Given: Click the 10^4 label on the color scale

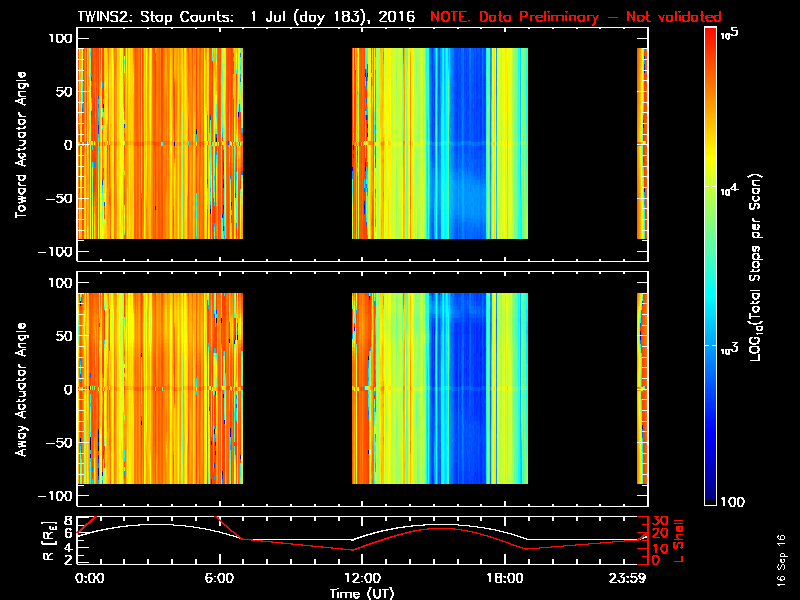Looking at the screenshot, I should click(x=730, y=190).
